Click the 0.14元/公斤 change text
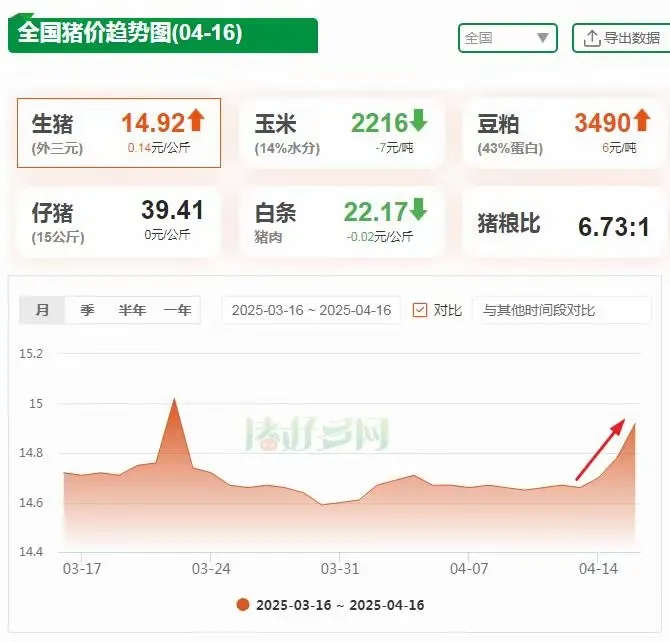The height and width of the screenshot is (642, 670). pos(159,148)
